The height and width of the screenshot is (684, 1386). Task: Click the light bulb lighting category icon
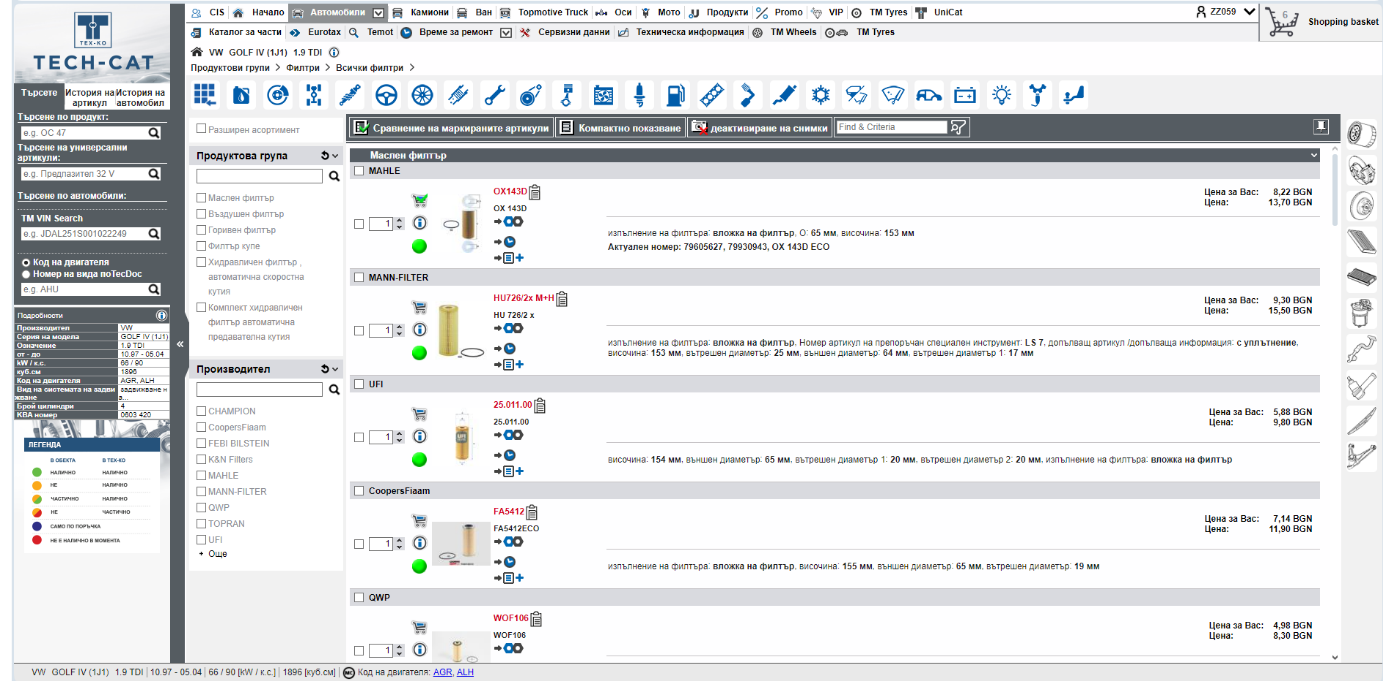tap(1001, 96)
